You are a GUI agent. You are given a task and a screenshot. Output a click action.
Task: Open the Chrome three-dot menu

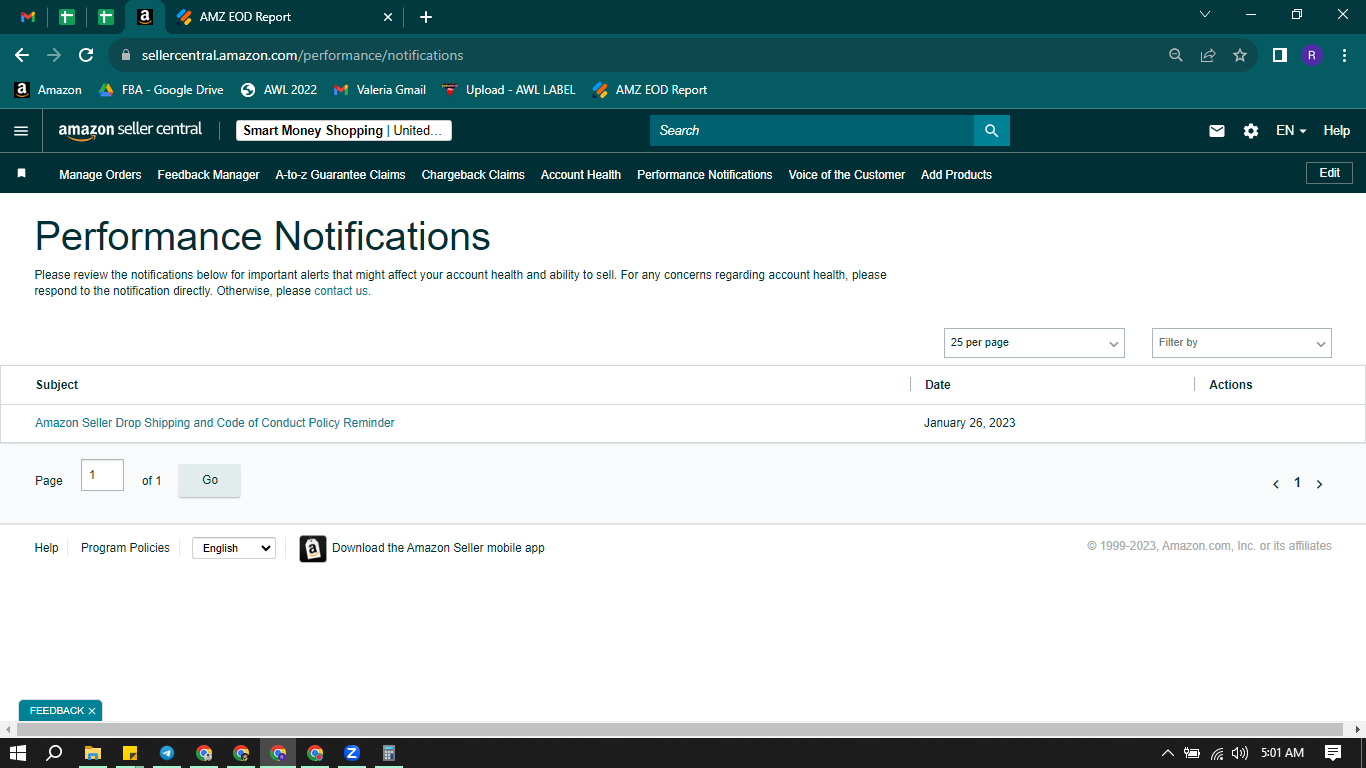click(1343, 55)
